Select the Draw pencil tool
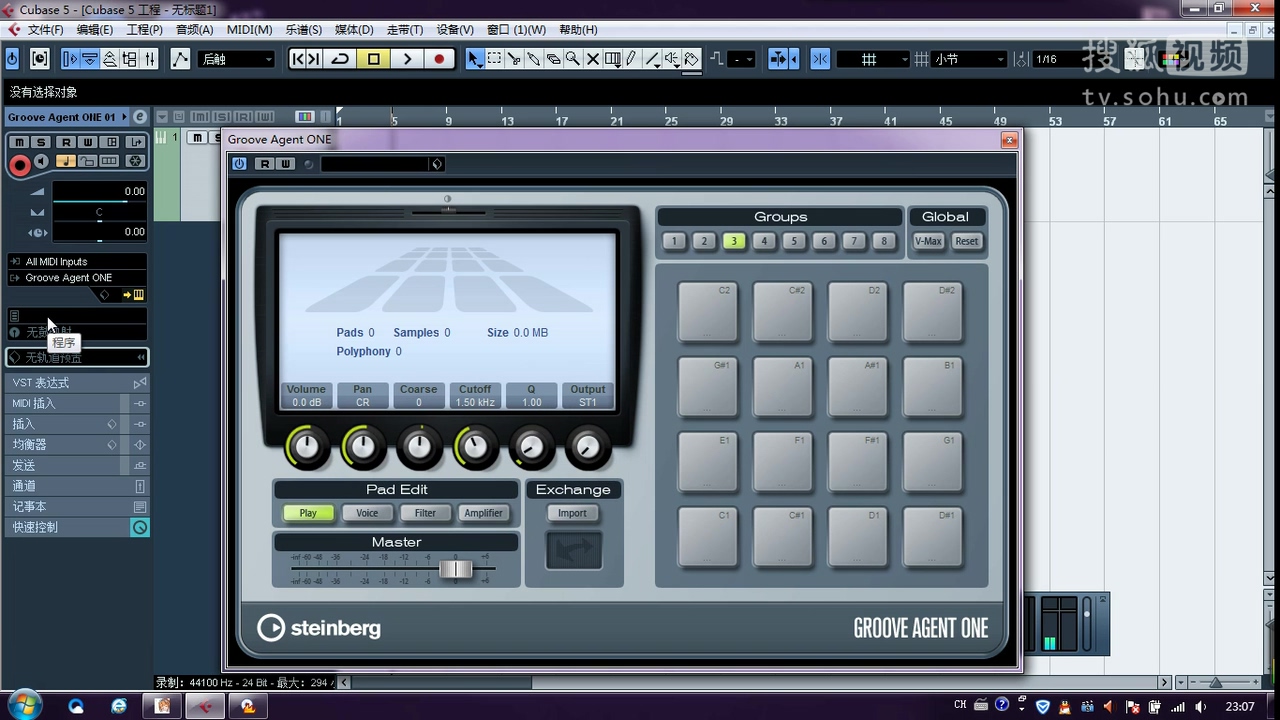1280x720 pixels. [631, 58]
